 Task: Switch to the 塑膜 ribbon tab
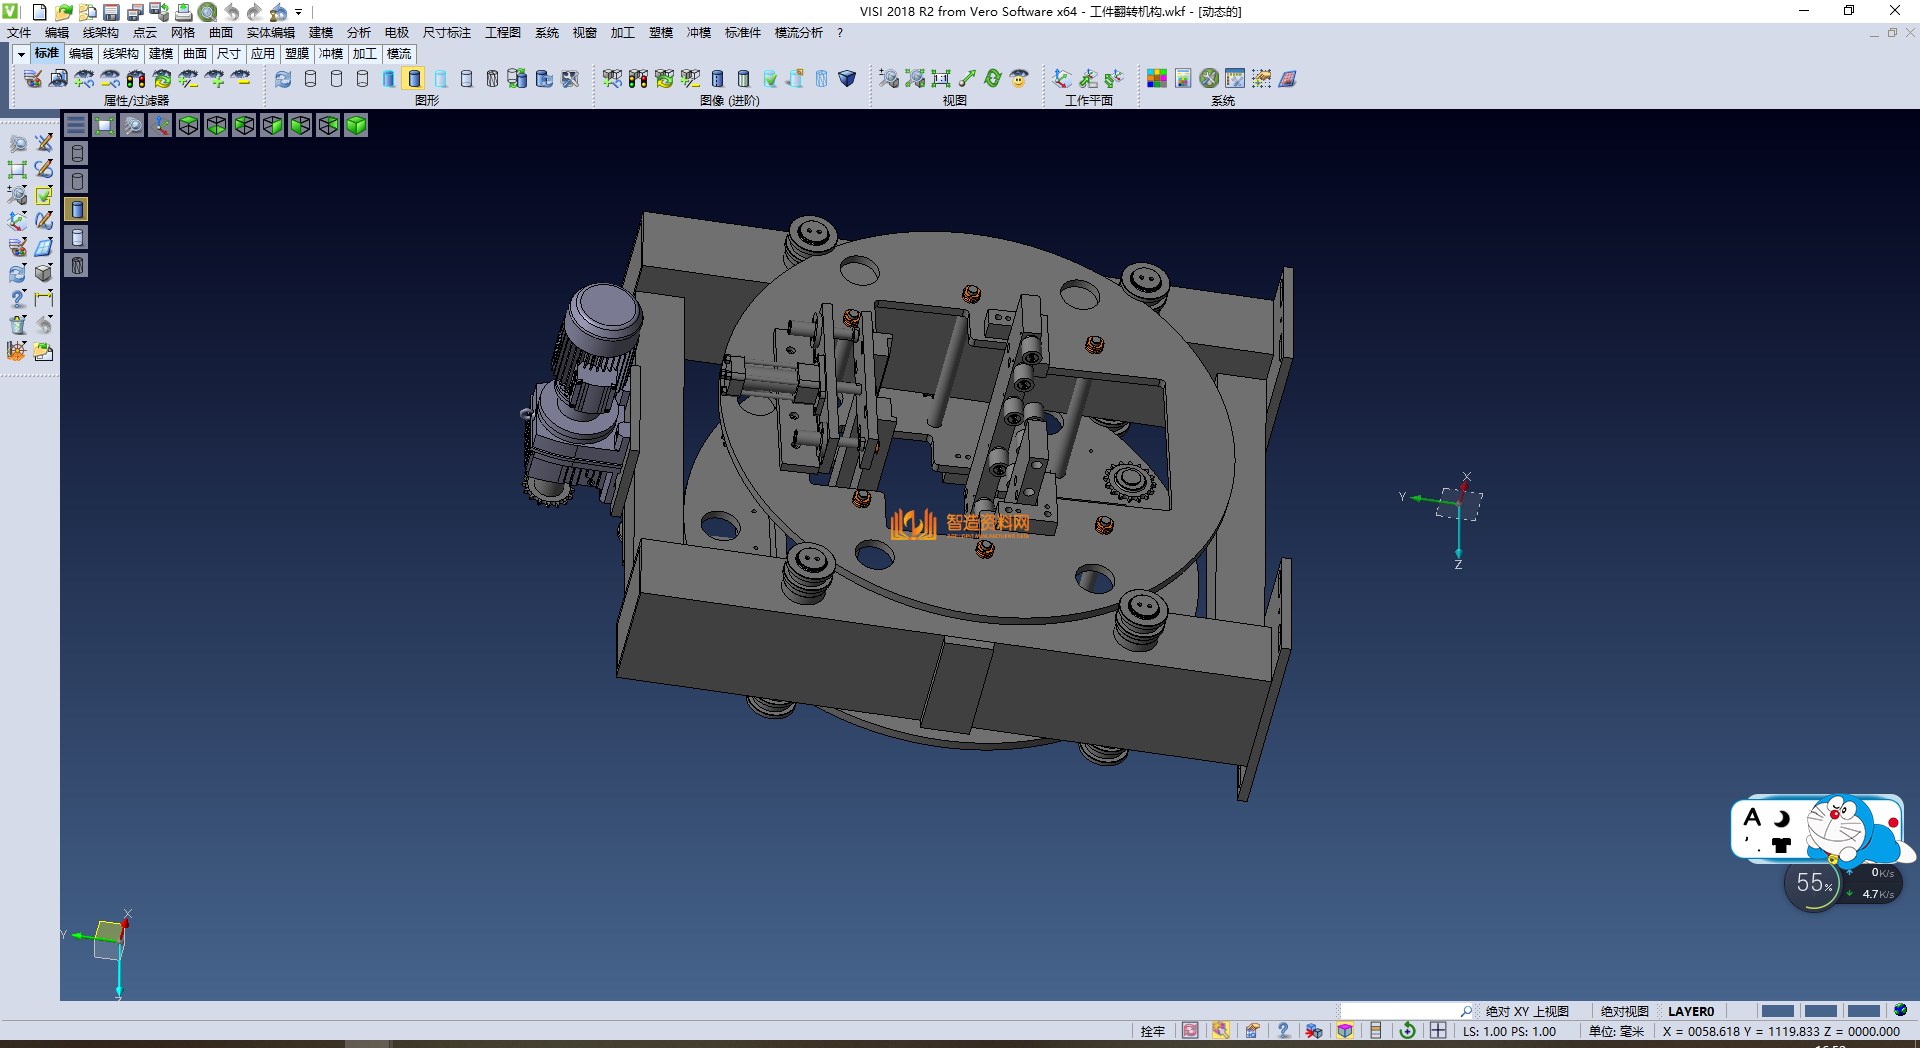[297, 54]
